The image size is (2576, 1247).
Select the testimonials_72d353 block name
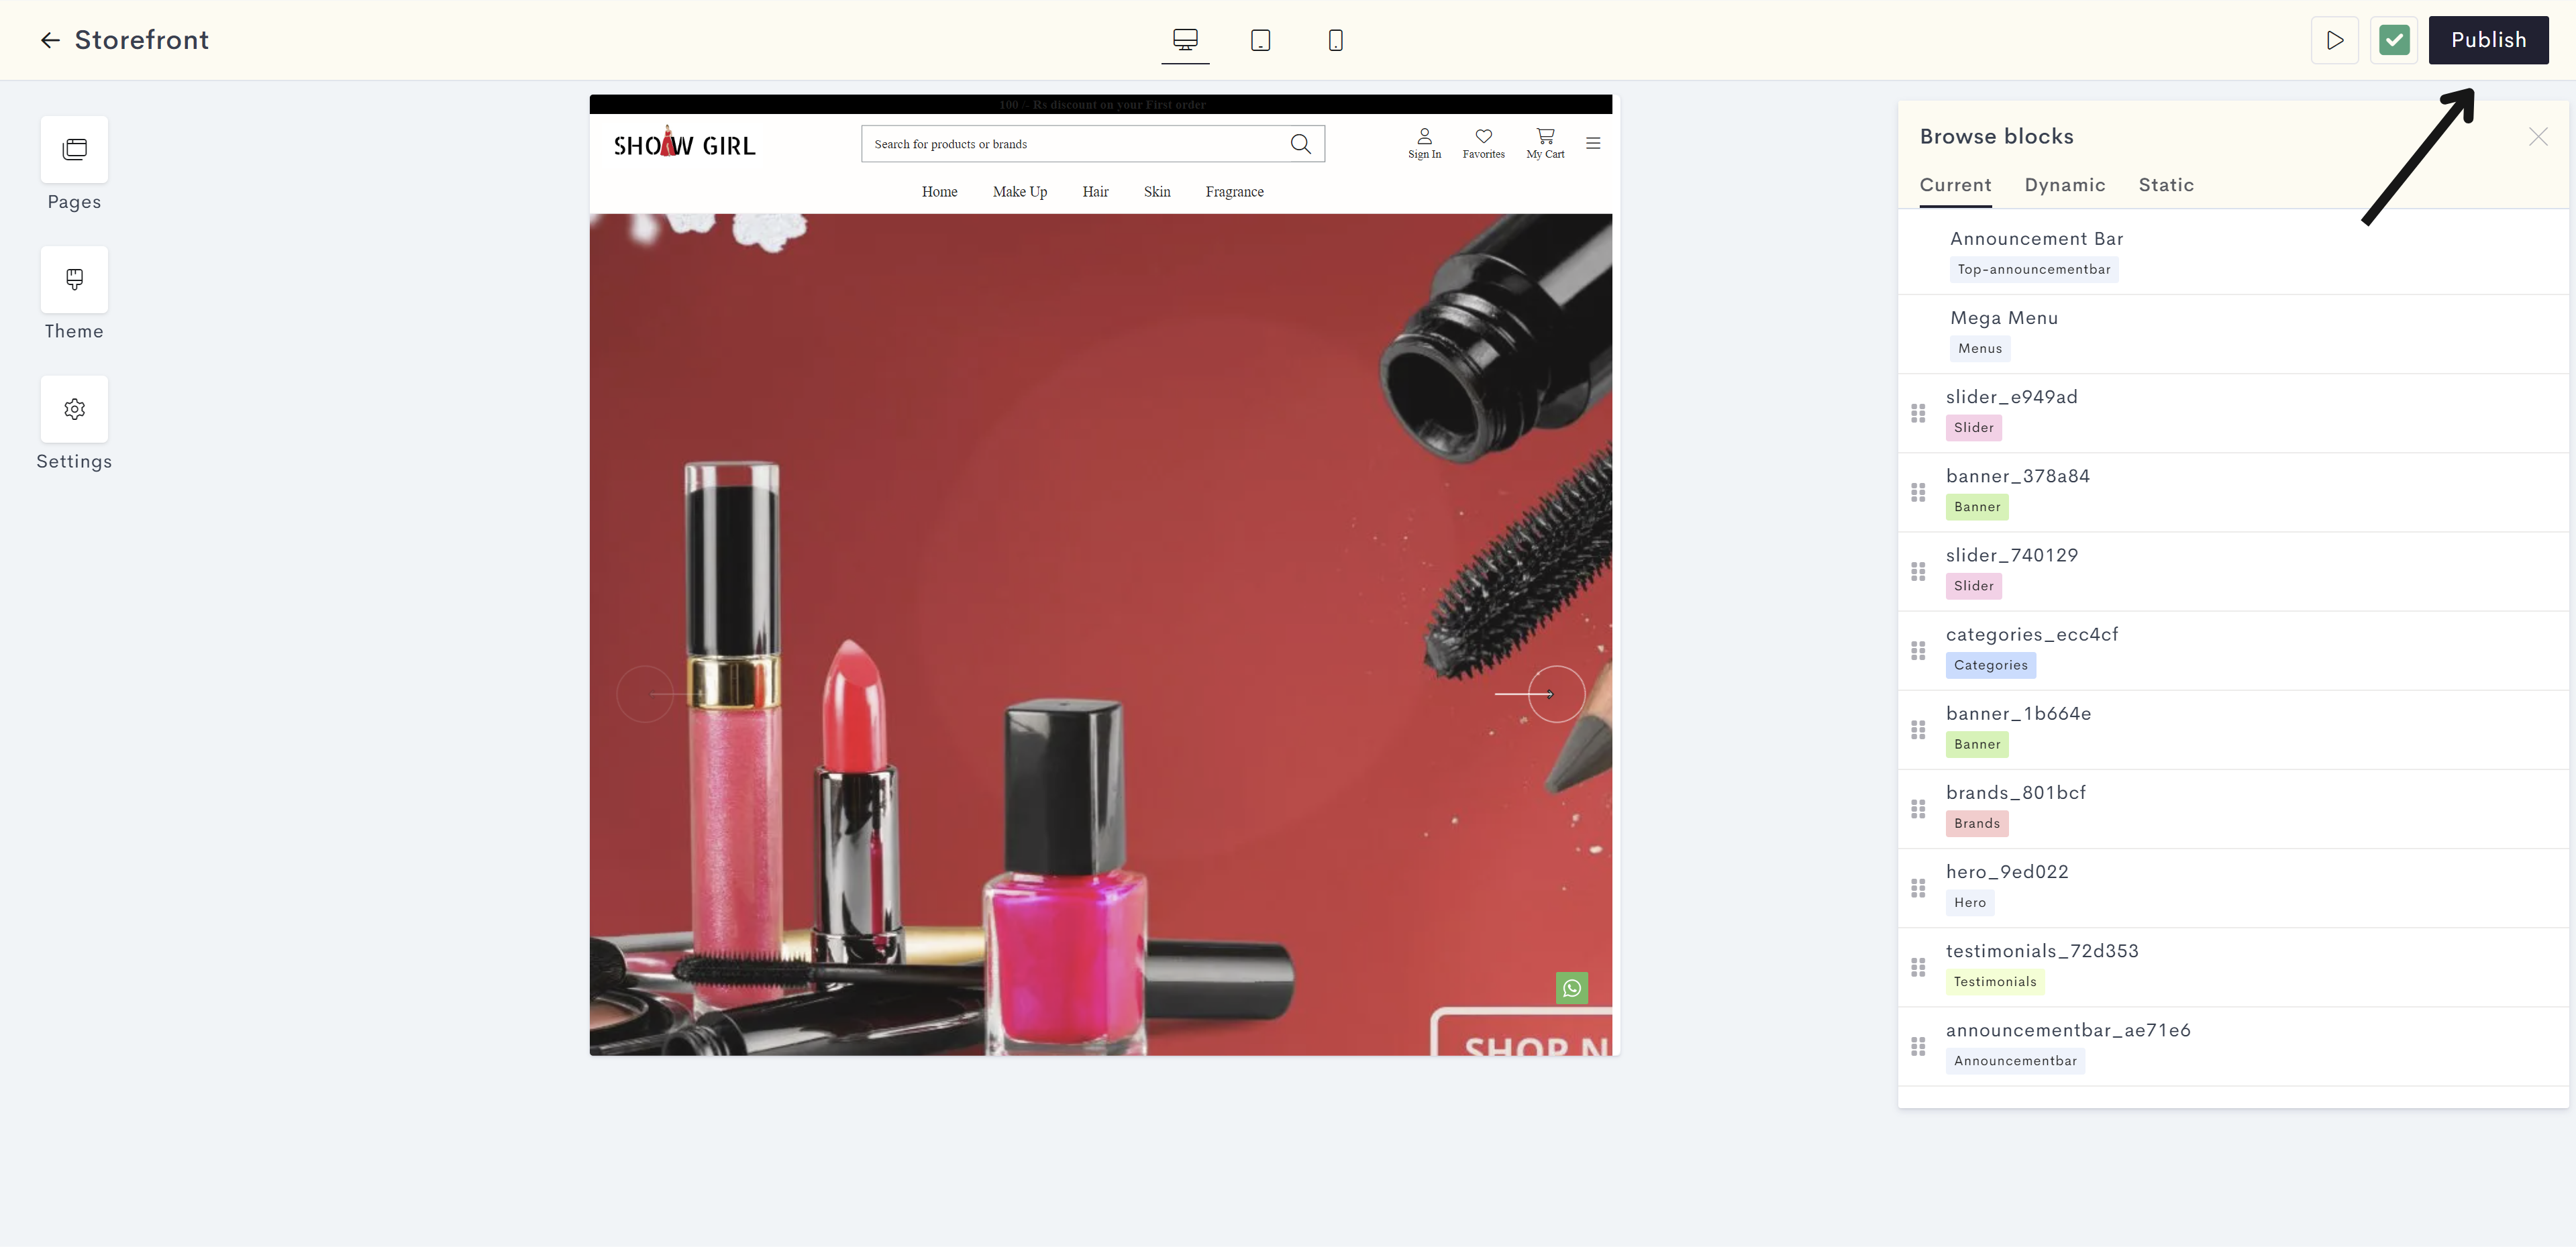point(2041,951)
